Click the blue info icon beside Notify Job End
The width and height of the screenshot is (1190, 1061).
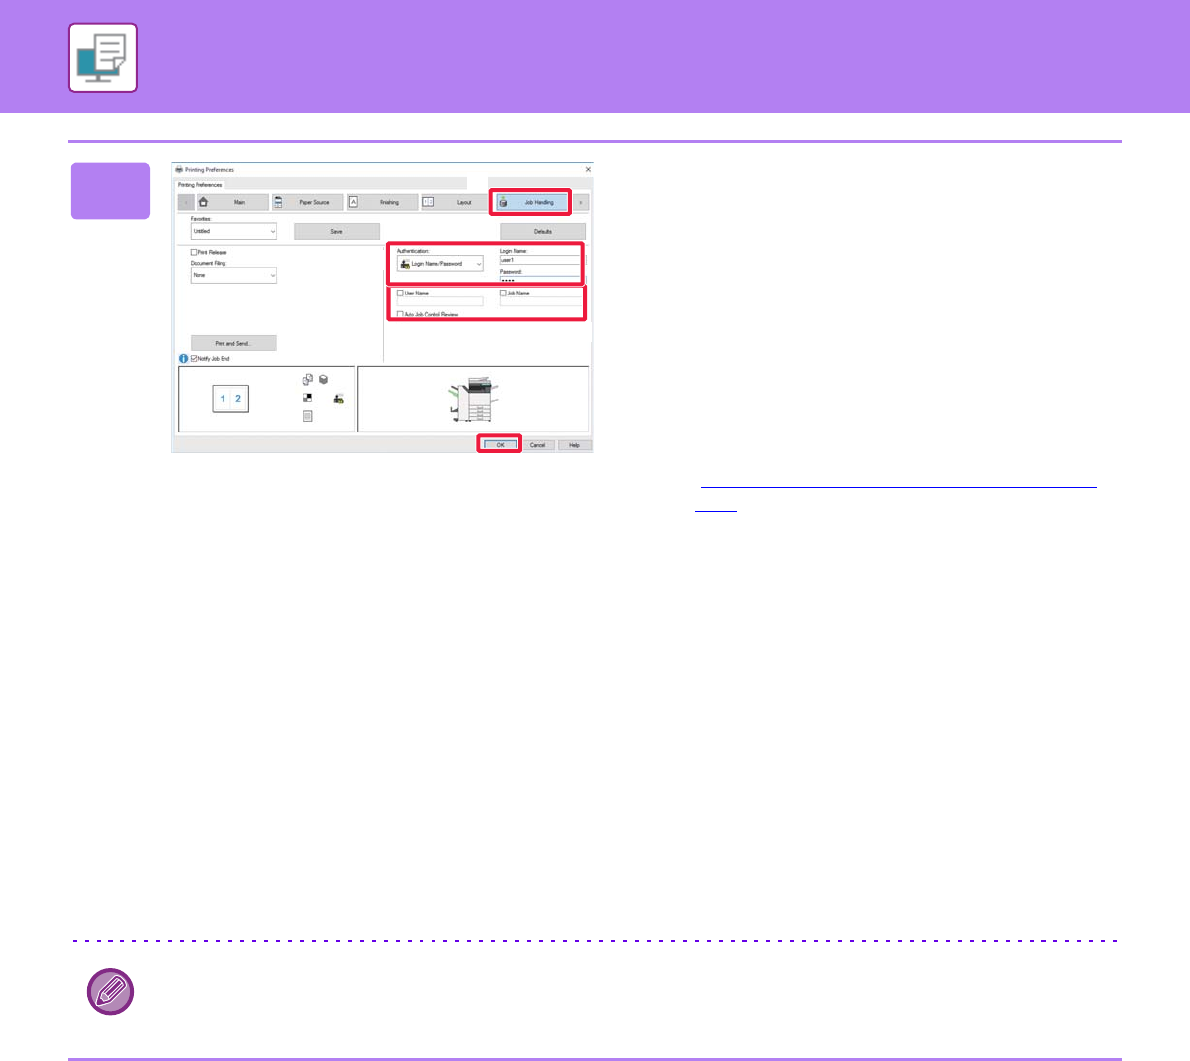click(183, 358)
